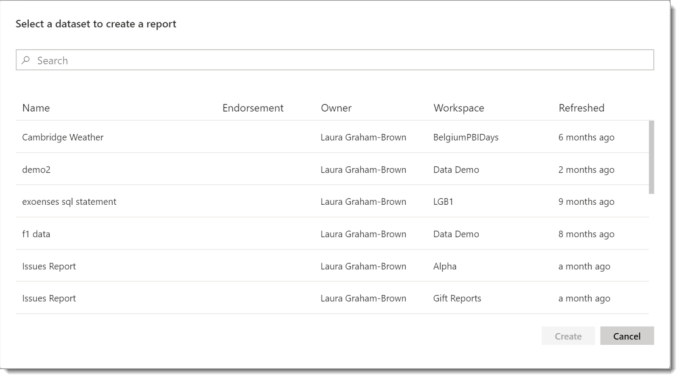Viewport: 680px width, 379px height.
Task: Click the LGB1 workspace cell
Action: [443, 202]
